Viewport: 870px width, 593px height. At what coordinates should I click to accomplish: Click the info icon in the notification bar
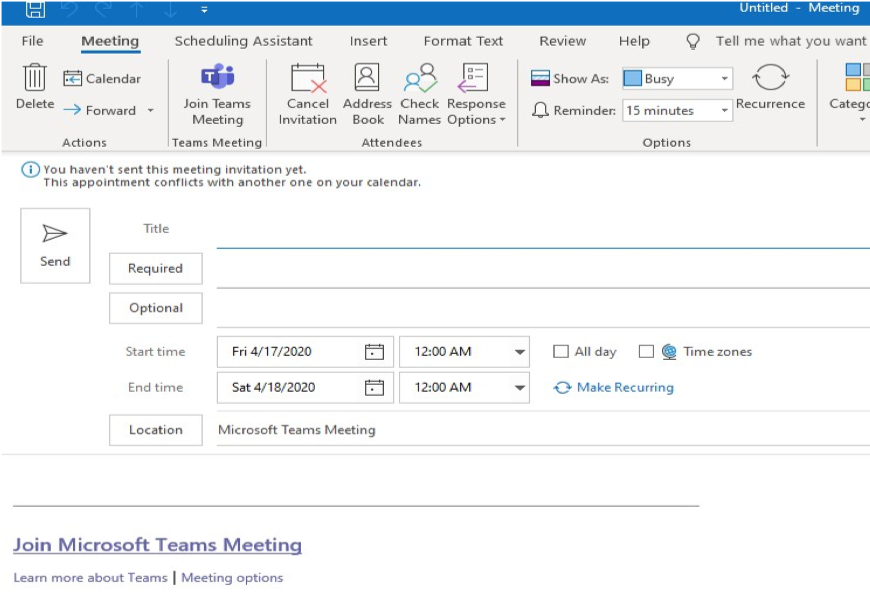30,169
